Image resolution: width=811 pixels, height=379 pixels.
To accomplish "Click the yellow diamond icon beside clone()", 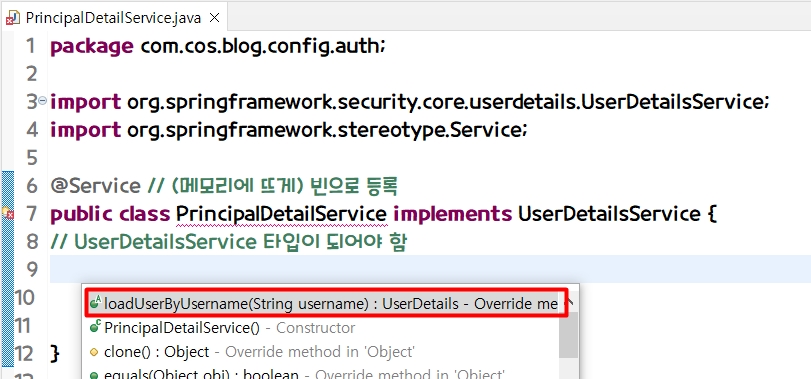I will tap(94, 352).
